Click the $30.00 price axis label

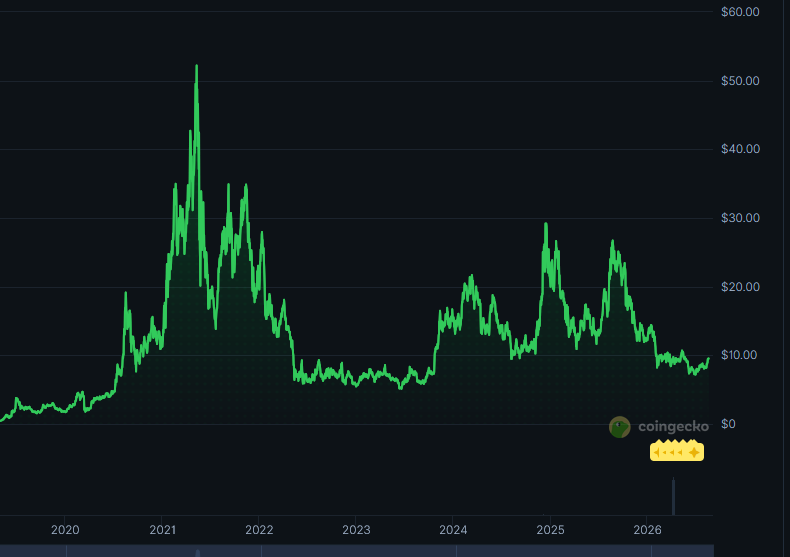(740, 218)
